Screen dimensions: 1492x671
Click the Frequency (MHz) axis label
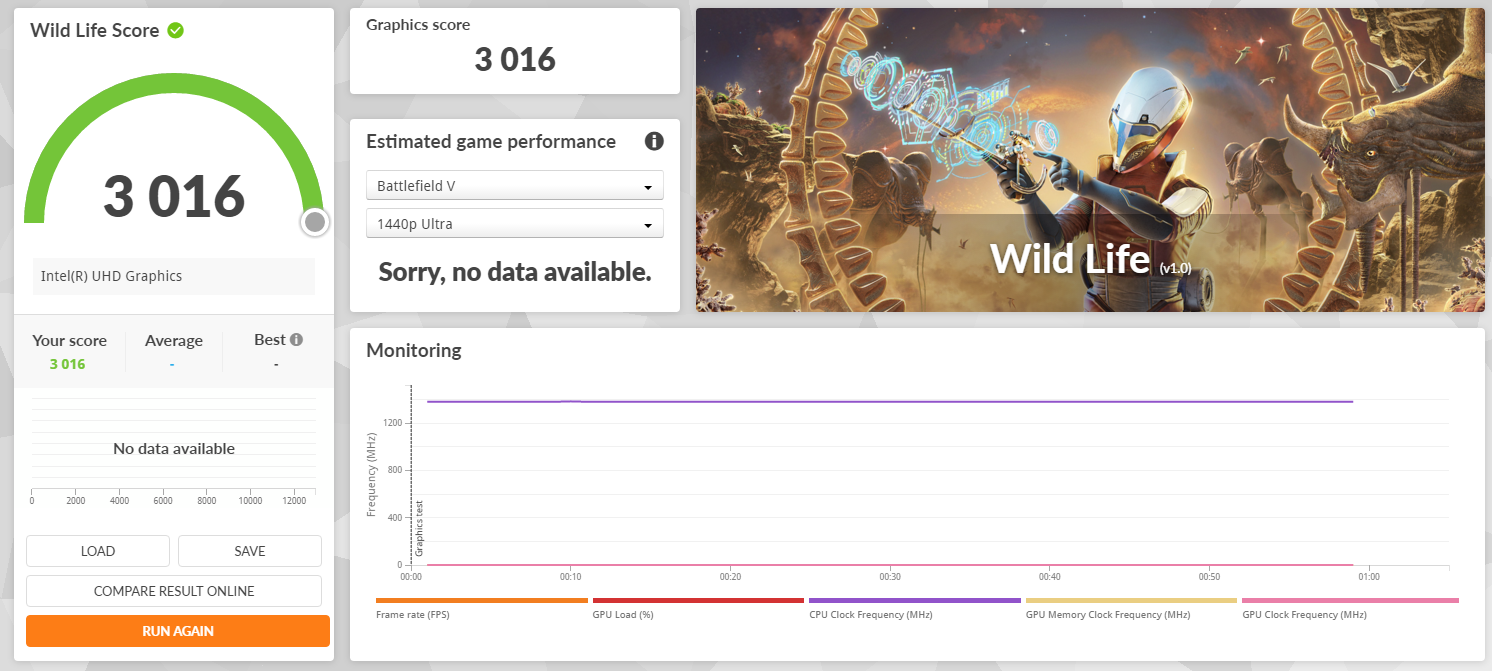pyautogui.click(x=372, y=474)
